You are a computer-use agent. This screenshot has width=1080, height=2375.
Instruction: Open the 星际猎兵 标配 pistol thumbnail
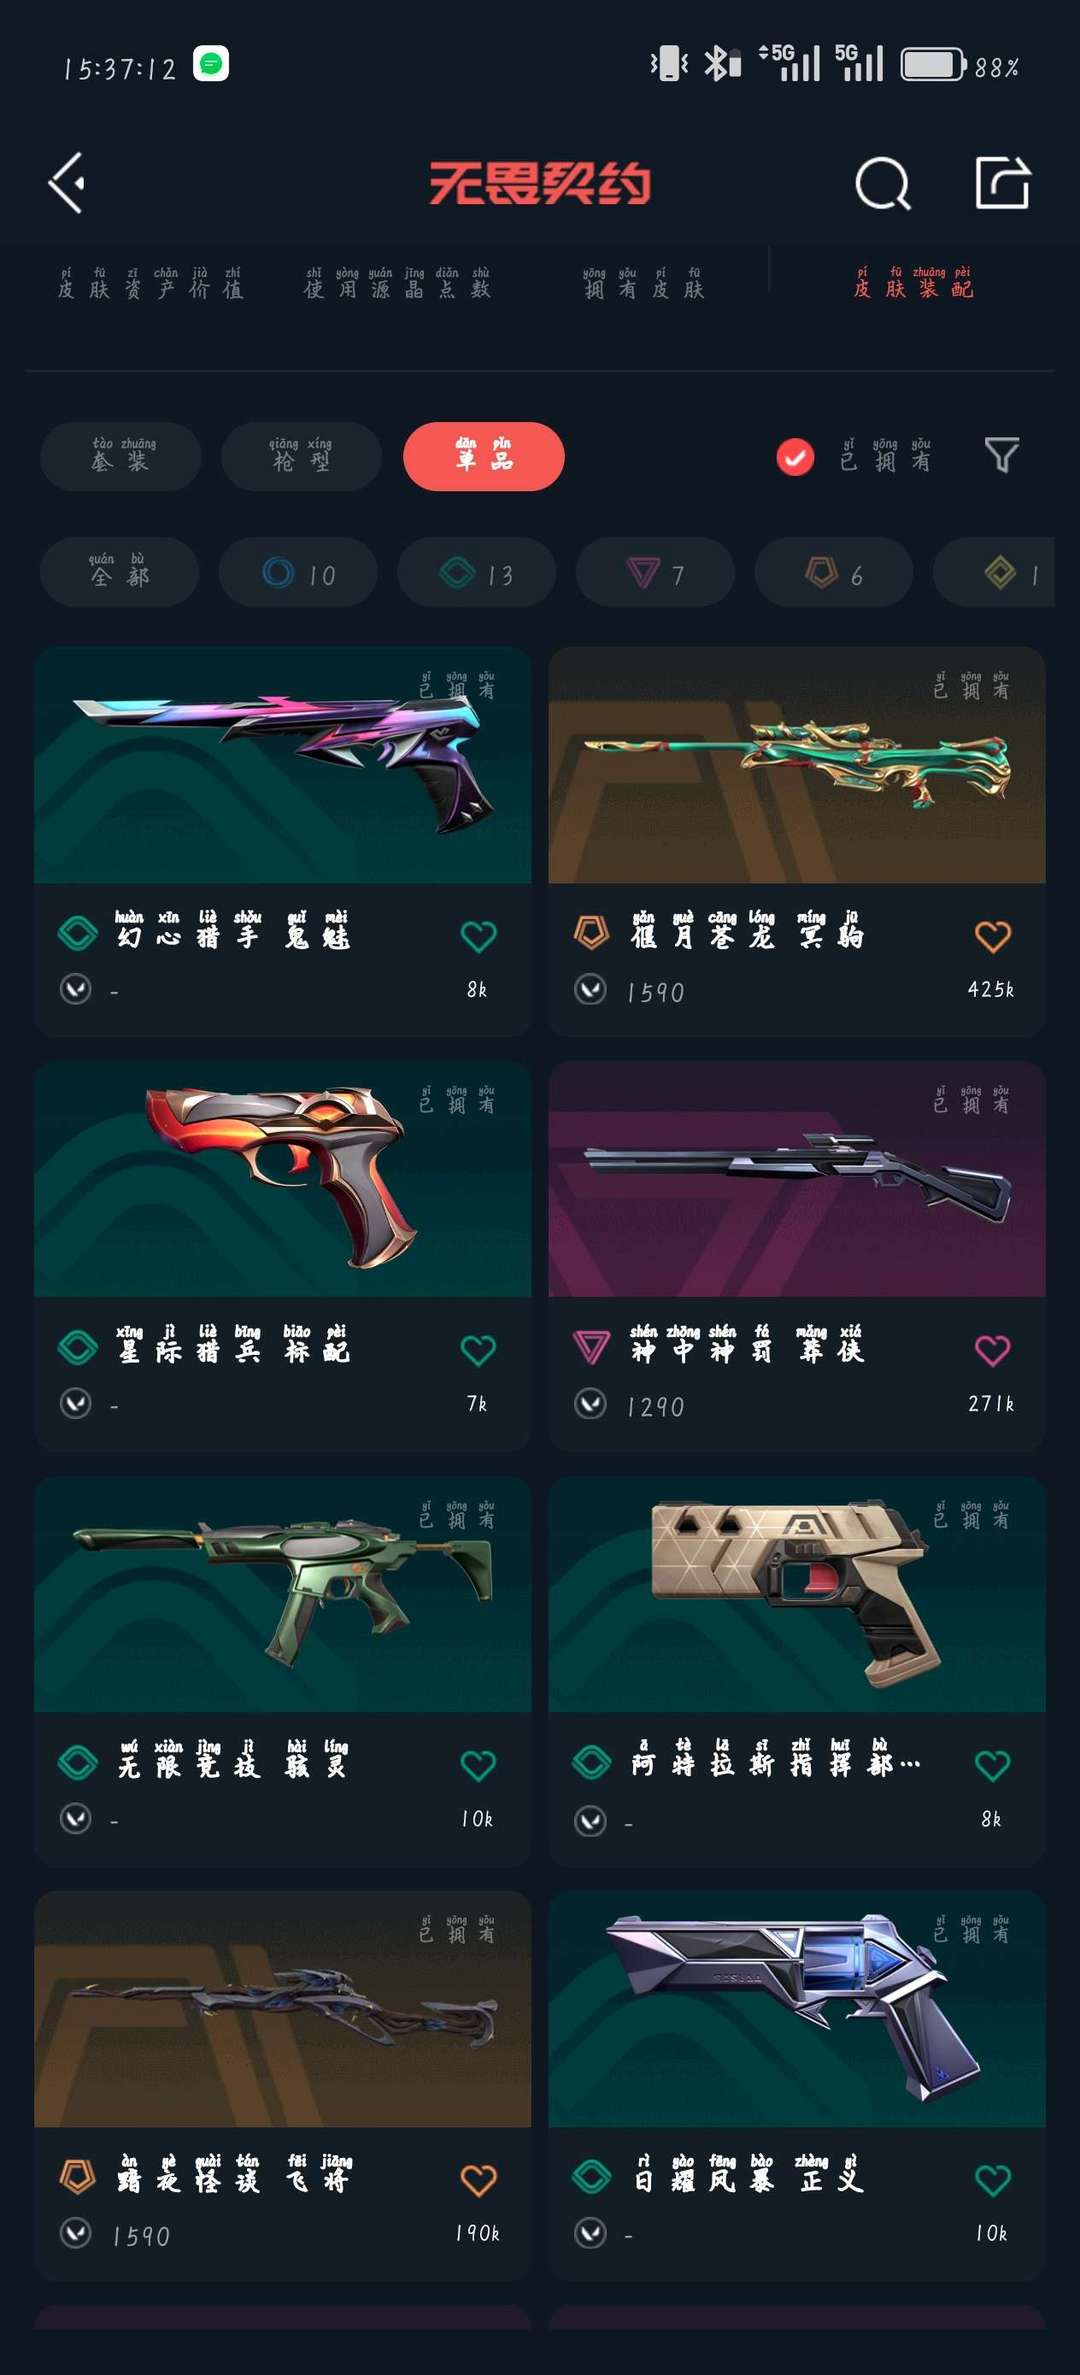point(283,1179)
